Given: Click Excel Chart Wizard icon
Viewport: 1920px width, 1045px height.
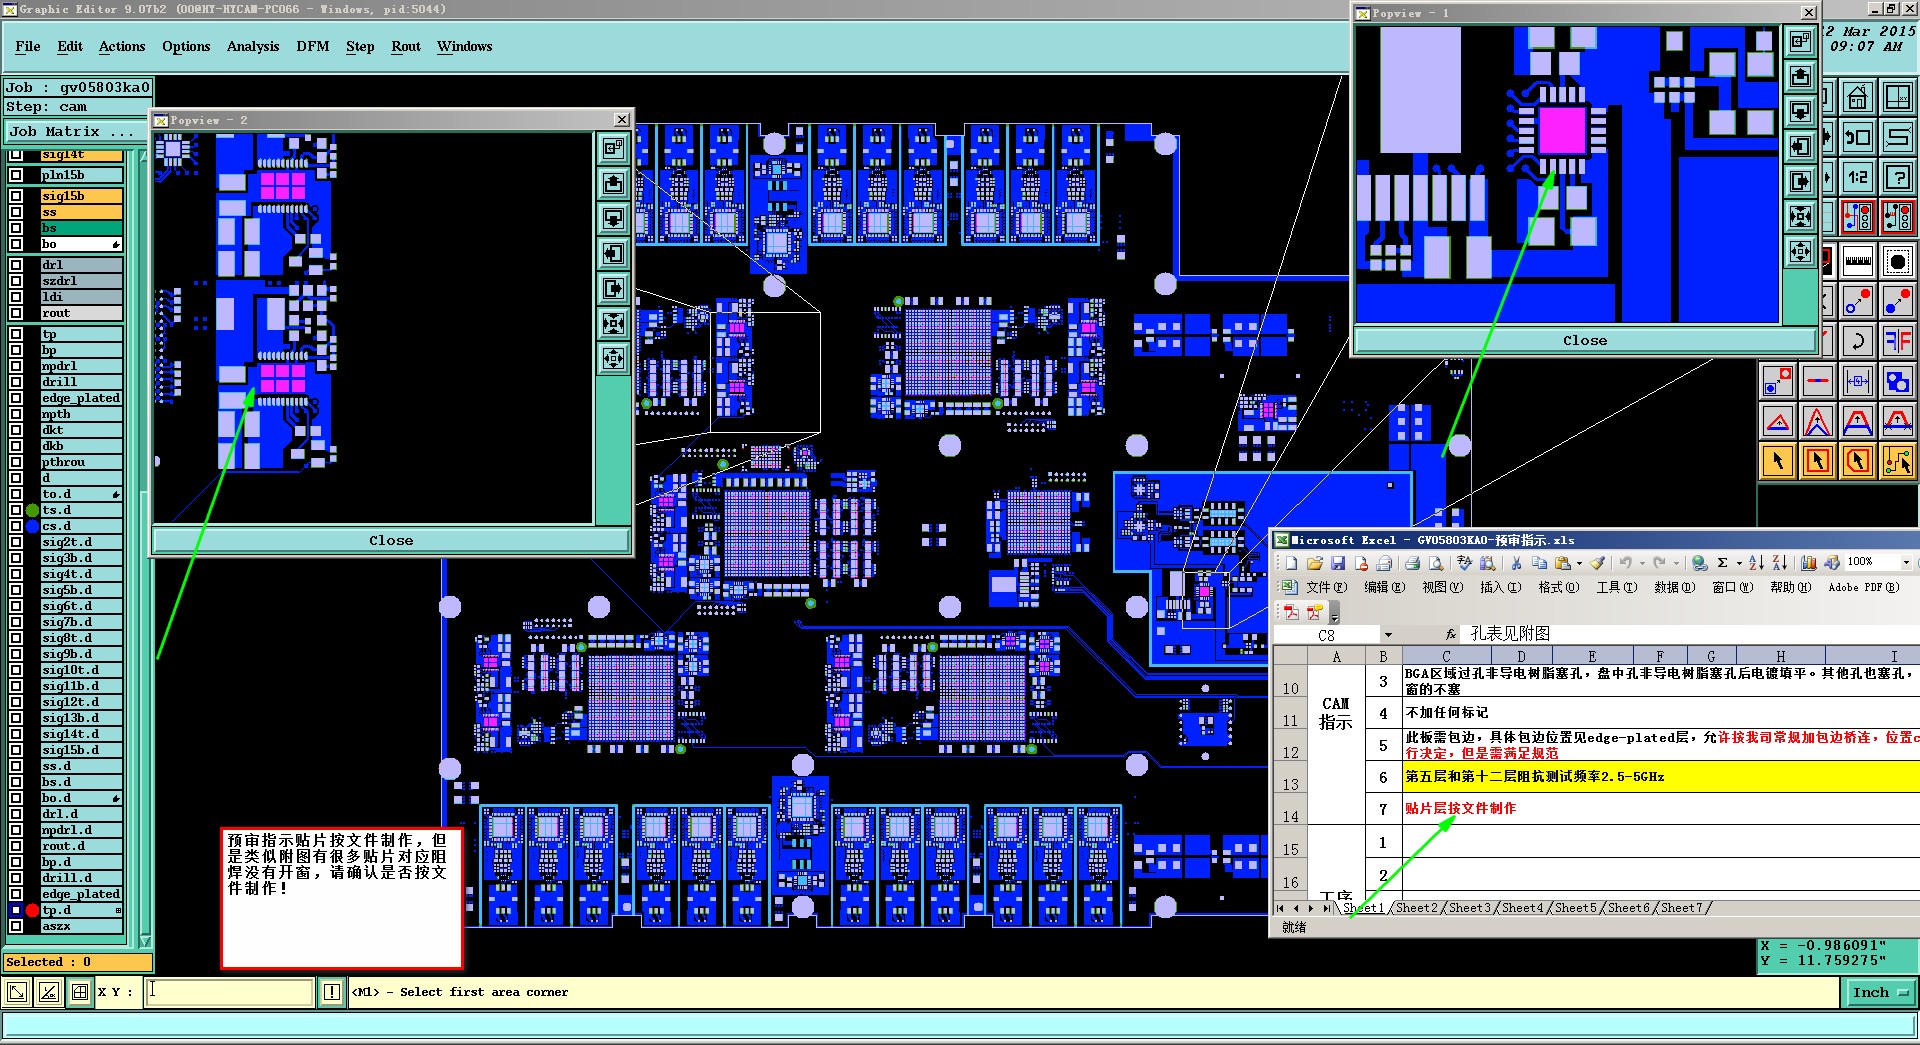Looking at the screenshot, I should pyautogui.click(x=1809, y=563).
